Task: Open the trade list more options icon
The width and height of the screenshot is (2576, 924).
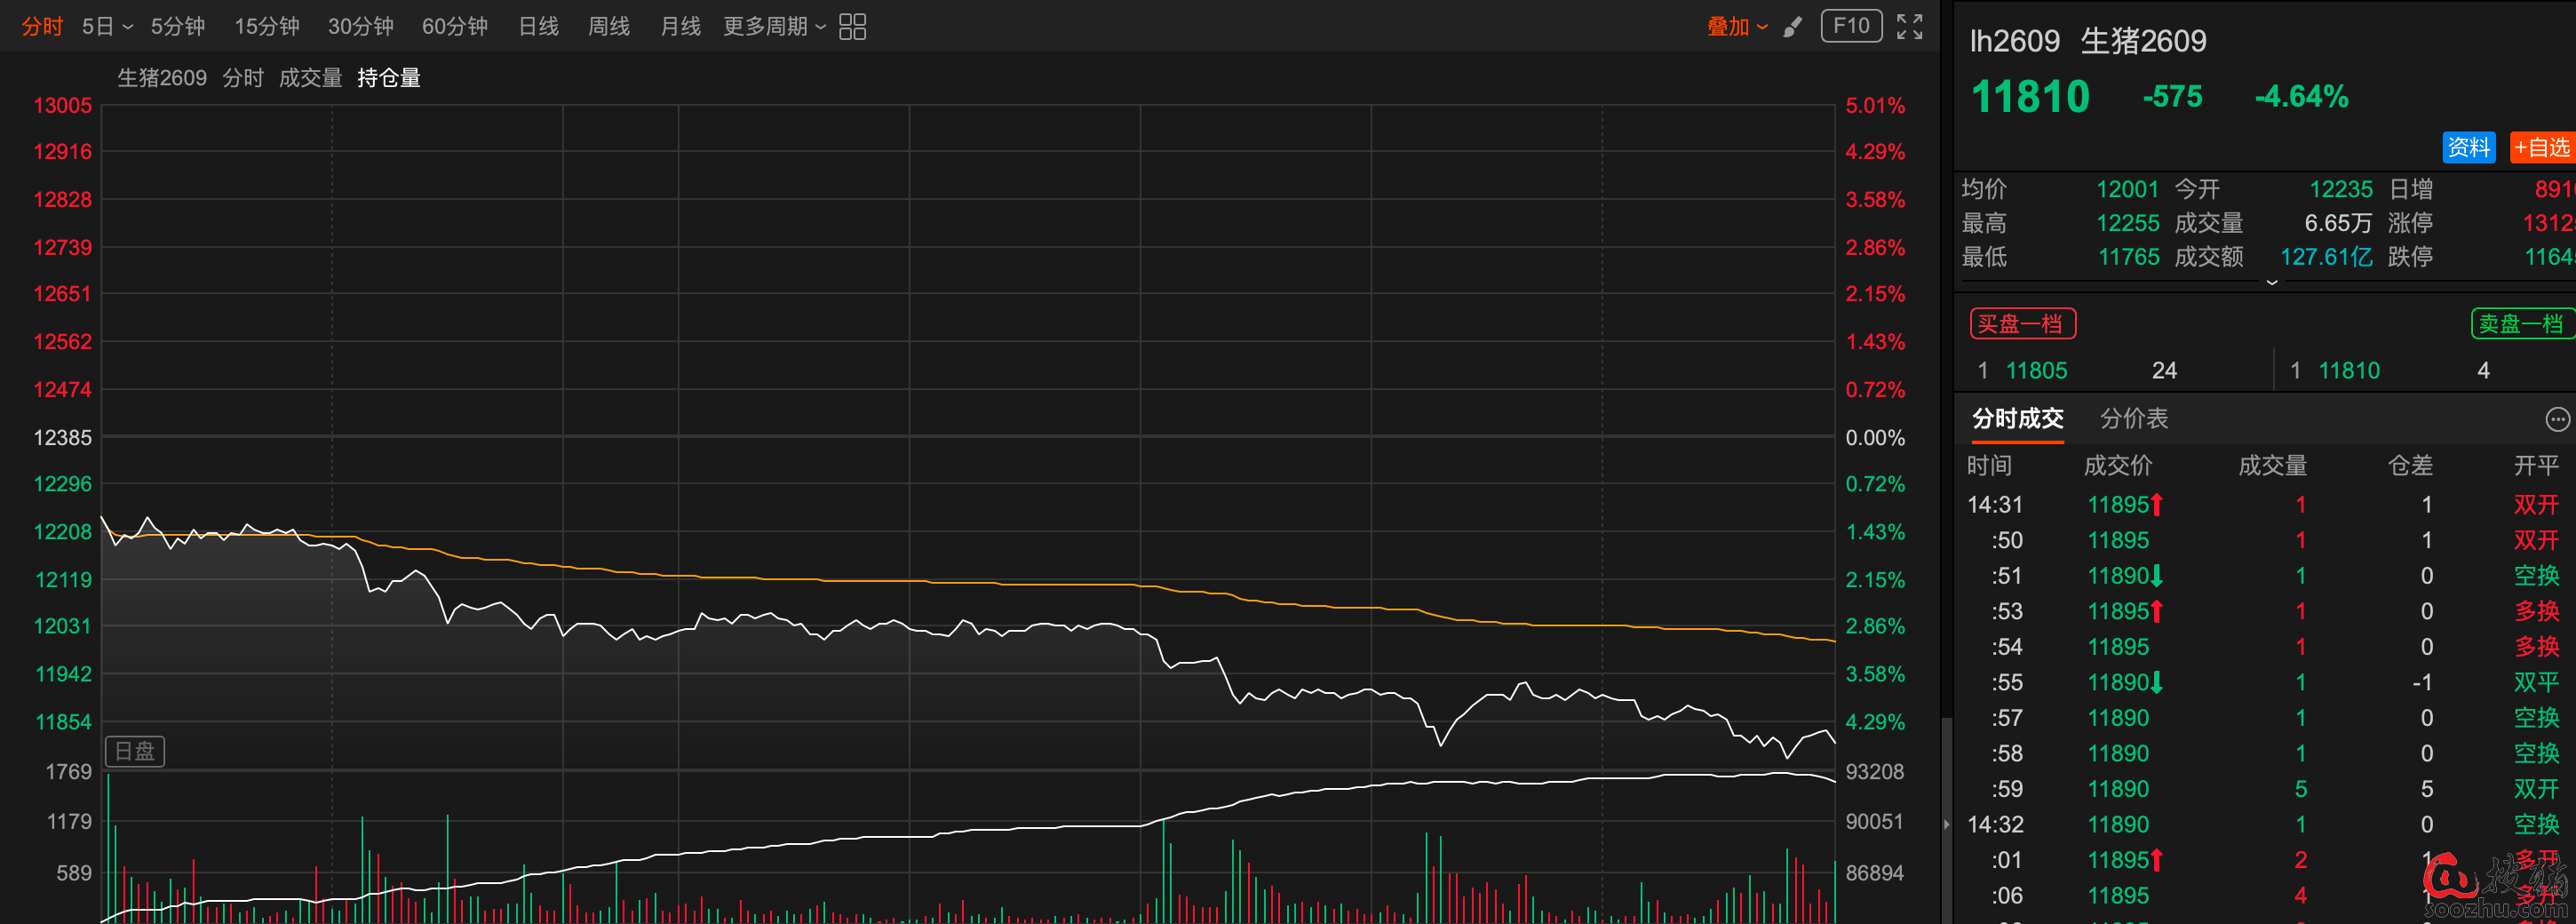Action: pos(2556,419)
